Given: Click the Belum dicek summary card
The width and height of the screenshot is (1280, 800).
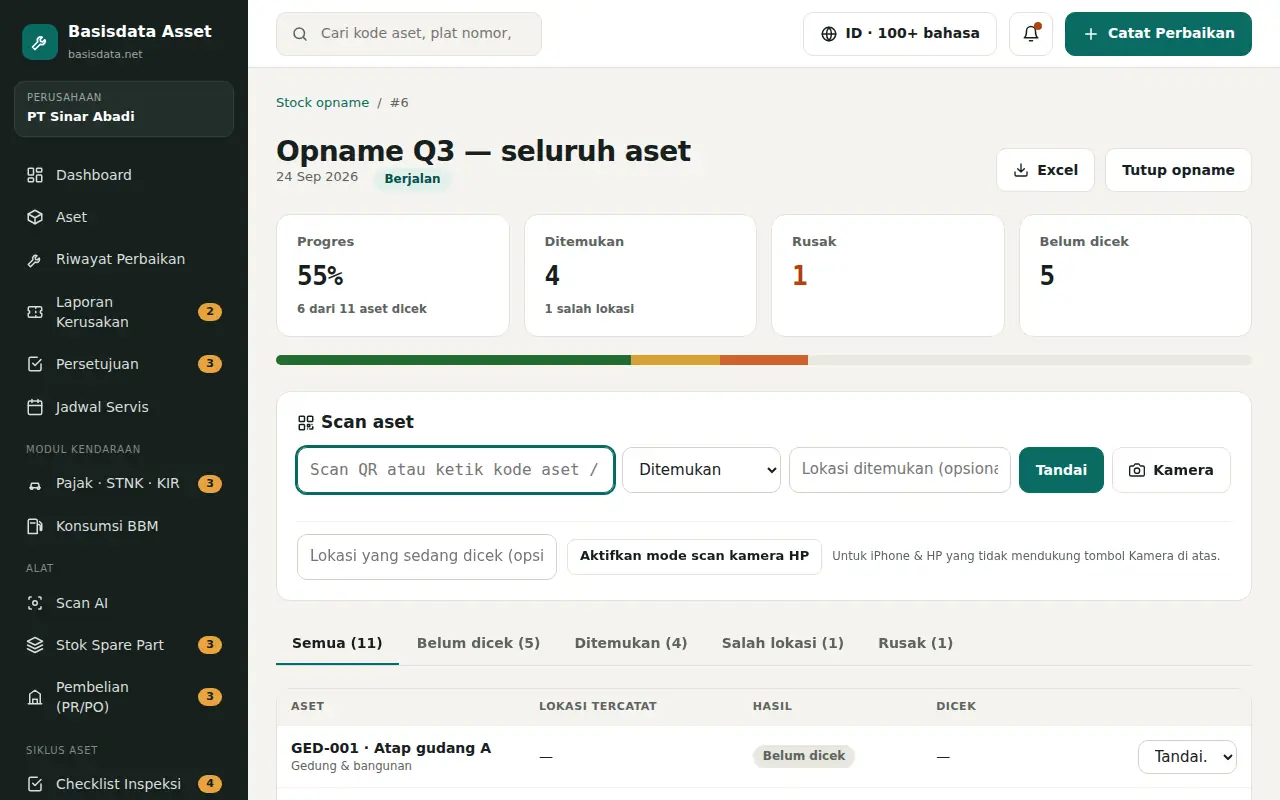Looking at the screenshot, I should point(1135,276).
